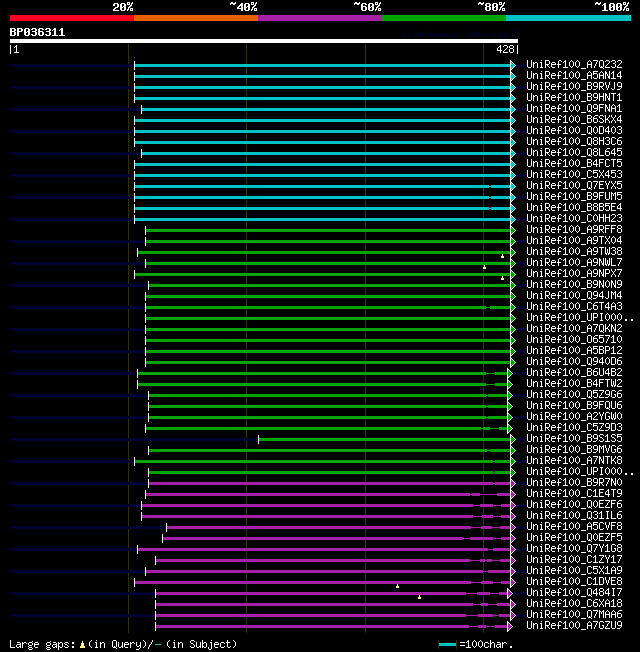The width and height of the screenshot is (640, 652).
Task: Click UniRef100_B9S1S5 label
Action: coord(574,439)
